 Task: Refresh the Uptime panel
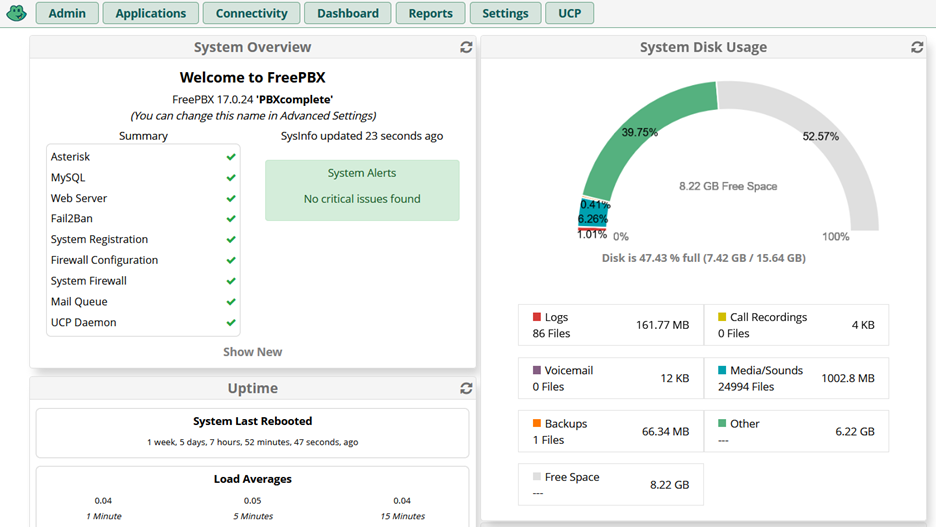466,389
